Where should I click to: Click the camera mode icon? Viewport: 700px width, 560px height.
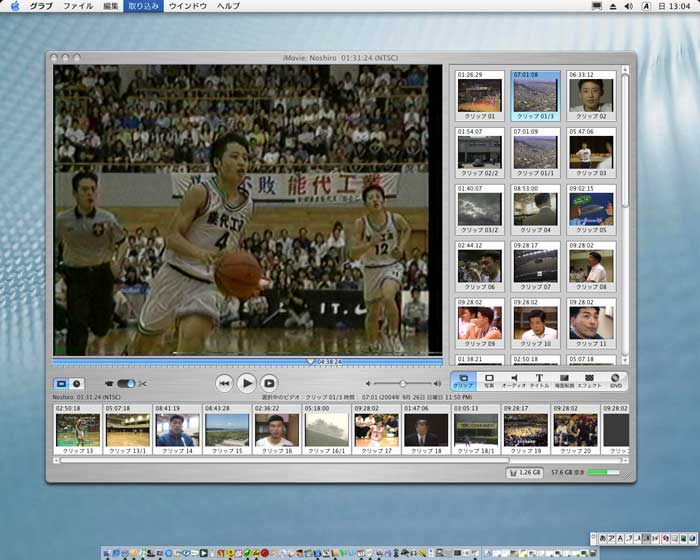tap(109, 384)
